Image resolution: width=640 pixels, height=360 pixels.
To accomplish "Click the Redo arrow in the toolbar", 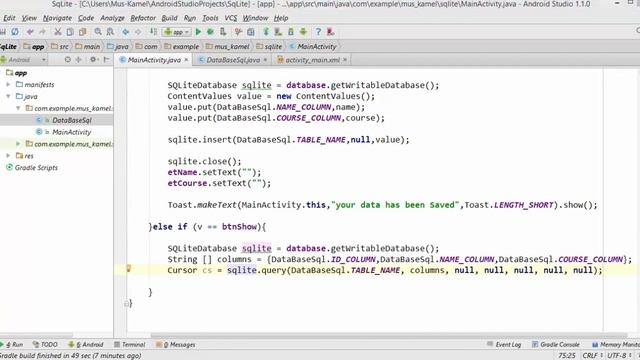I will [42, 32].
